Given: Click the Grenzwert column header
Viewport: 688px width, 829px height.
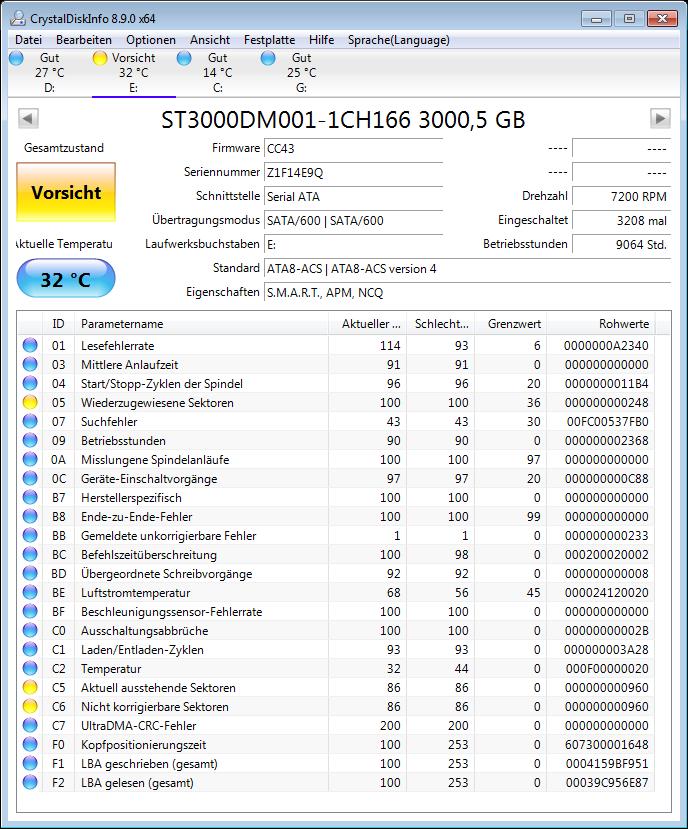Looking at the screenshot, I should [x=511, y=324].
